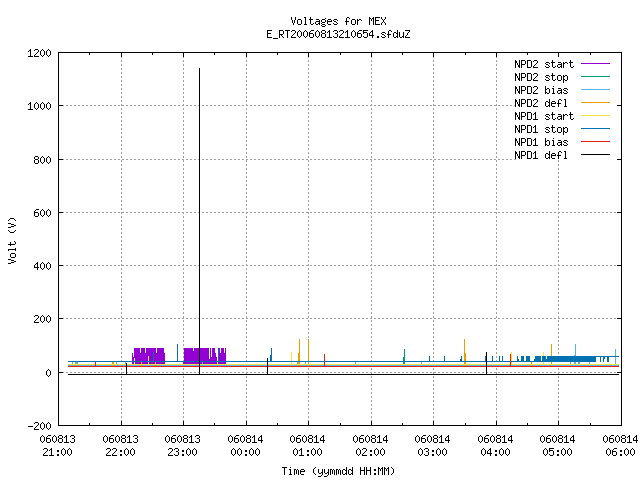The width and height of the screenshot is (640, 480).
Task: Select the 'NPD1 start' legend label
Action: click(544, 116)
